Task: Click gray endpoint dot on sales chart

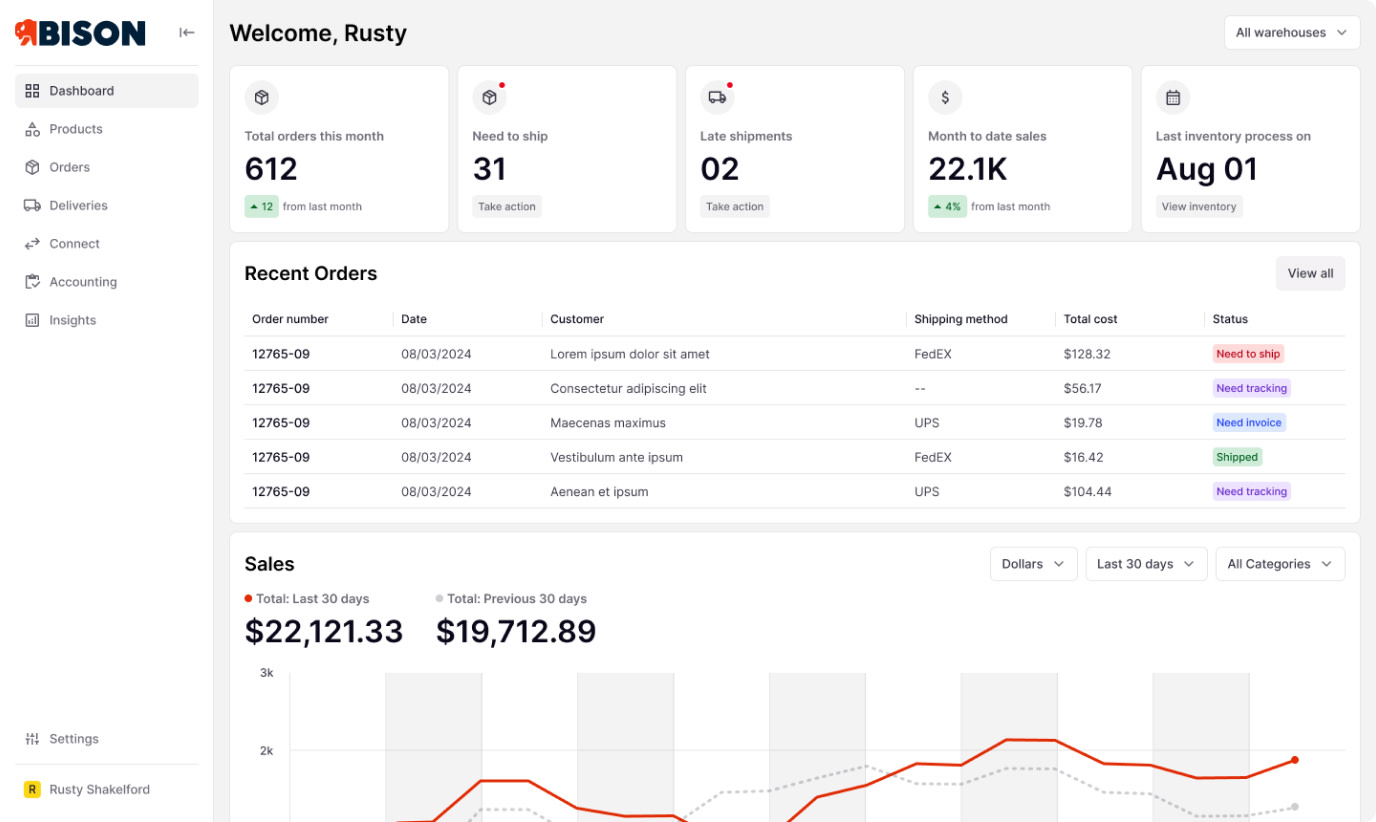Action: (1295, 807)
